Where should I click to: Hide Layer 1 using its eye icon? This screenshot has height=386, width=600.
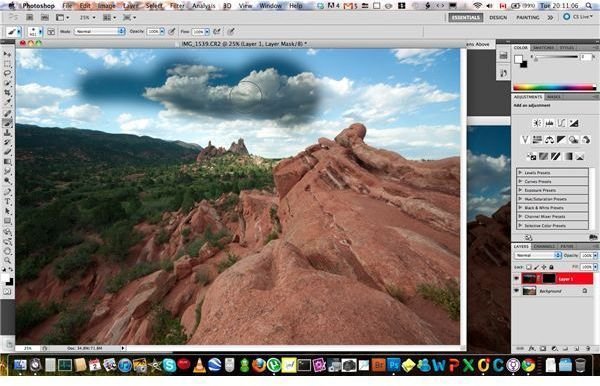tap(517, 279)
